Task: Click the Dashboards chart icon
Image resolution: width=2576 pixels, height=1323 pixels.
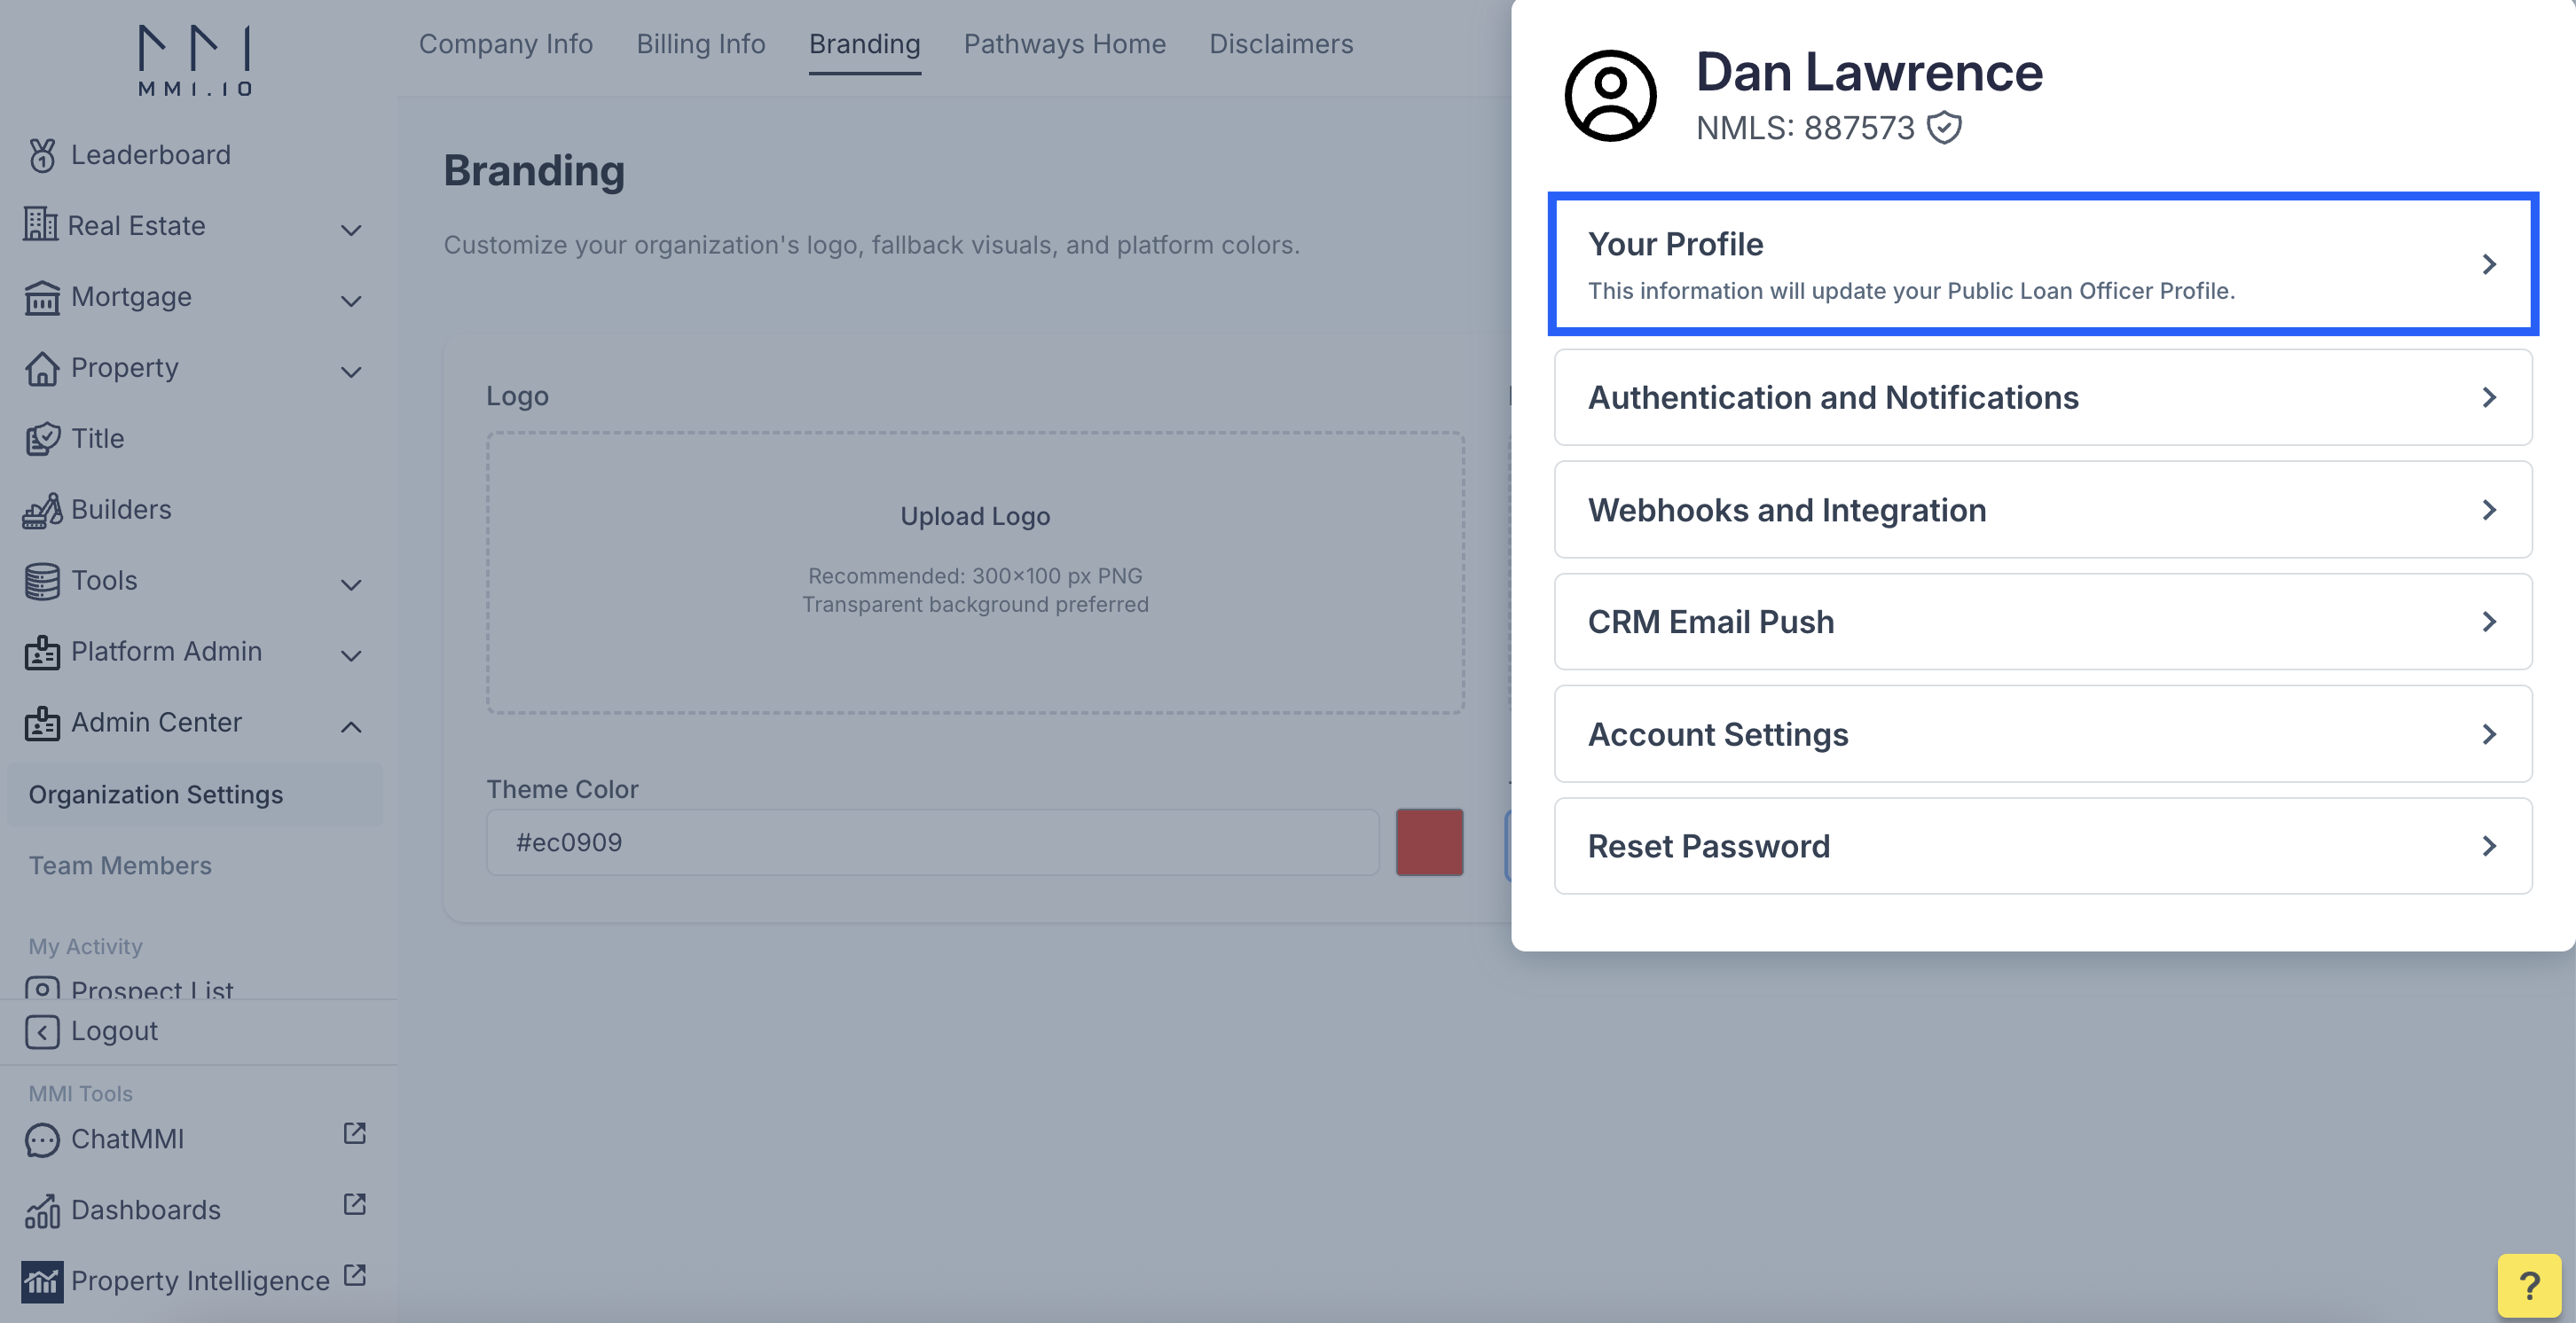Action: tap(42, 1211)
